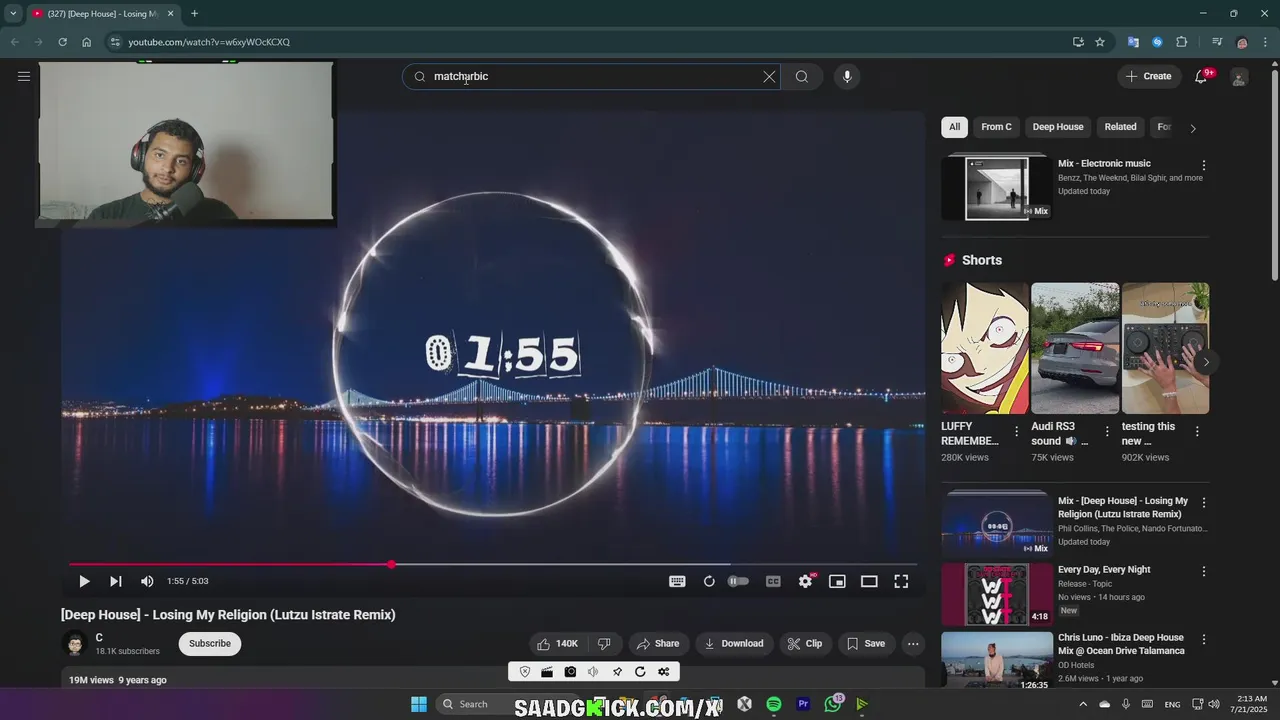This screenshot has height=720, width=1280.
Task: Enter full screen on the video
Action: point(901,581)
